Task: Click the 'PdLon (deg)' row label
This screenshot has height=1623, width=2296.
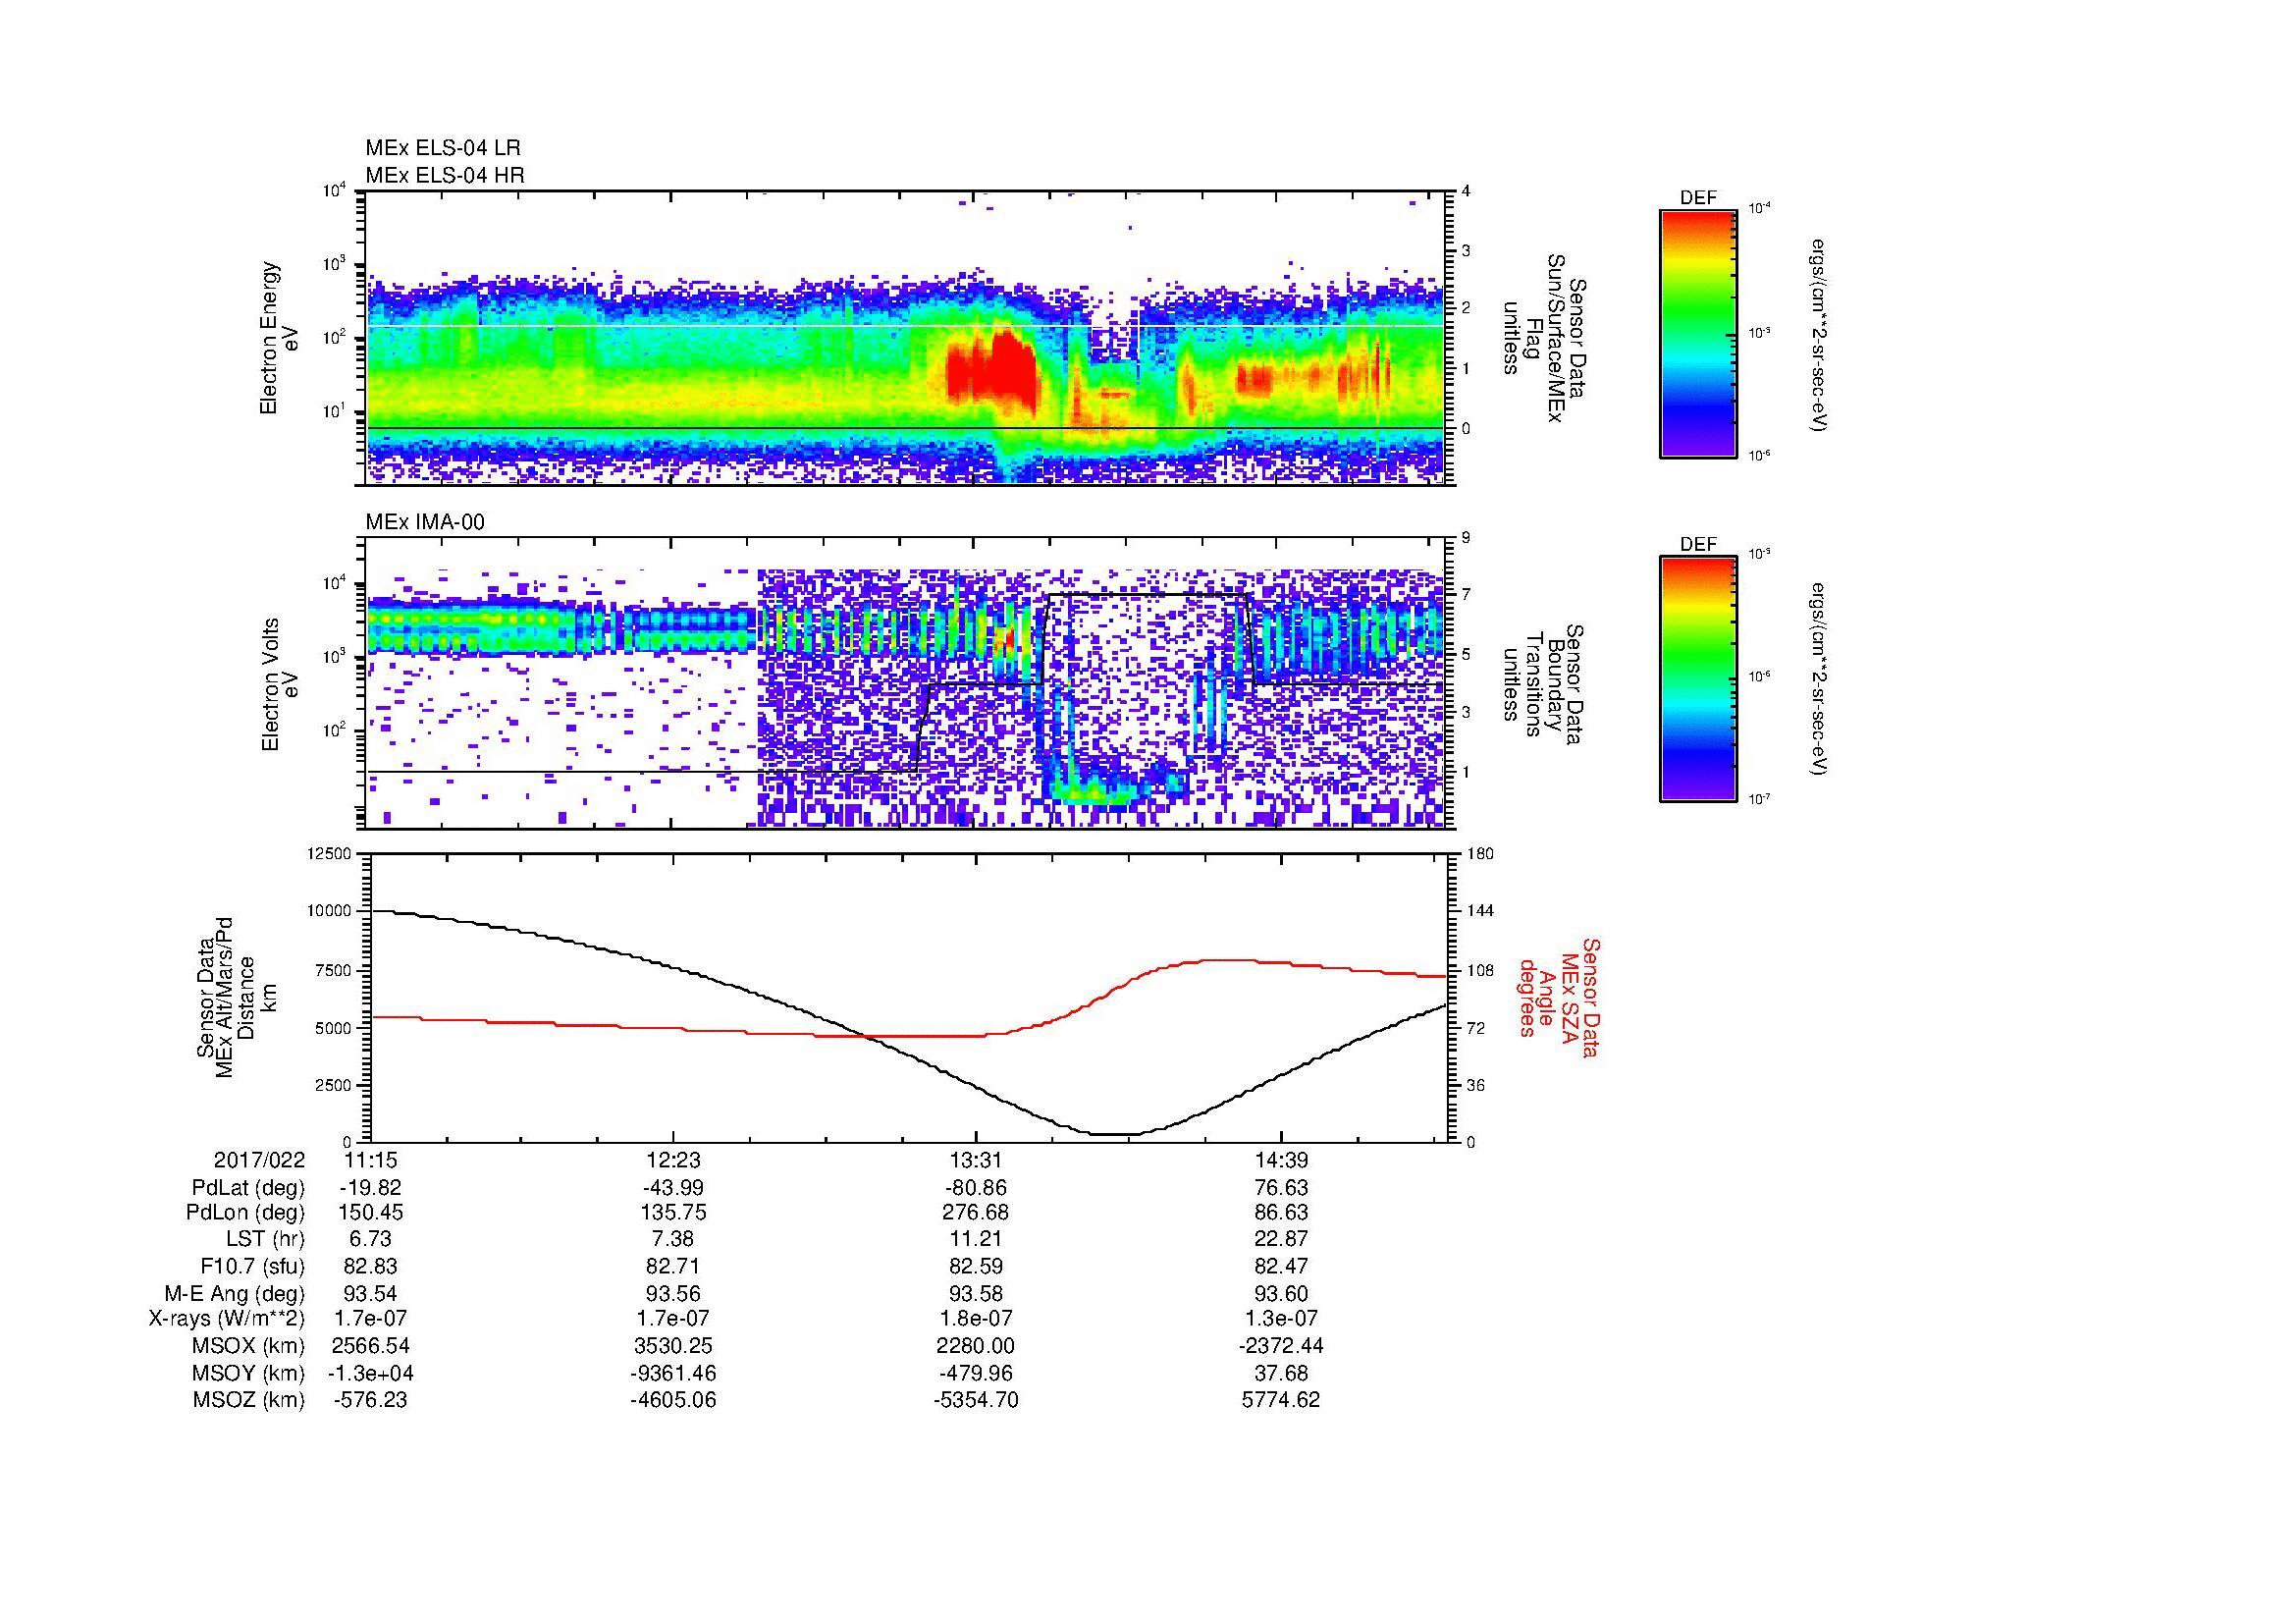Action: [245, 1213]
